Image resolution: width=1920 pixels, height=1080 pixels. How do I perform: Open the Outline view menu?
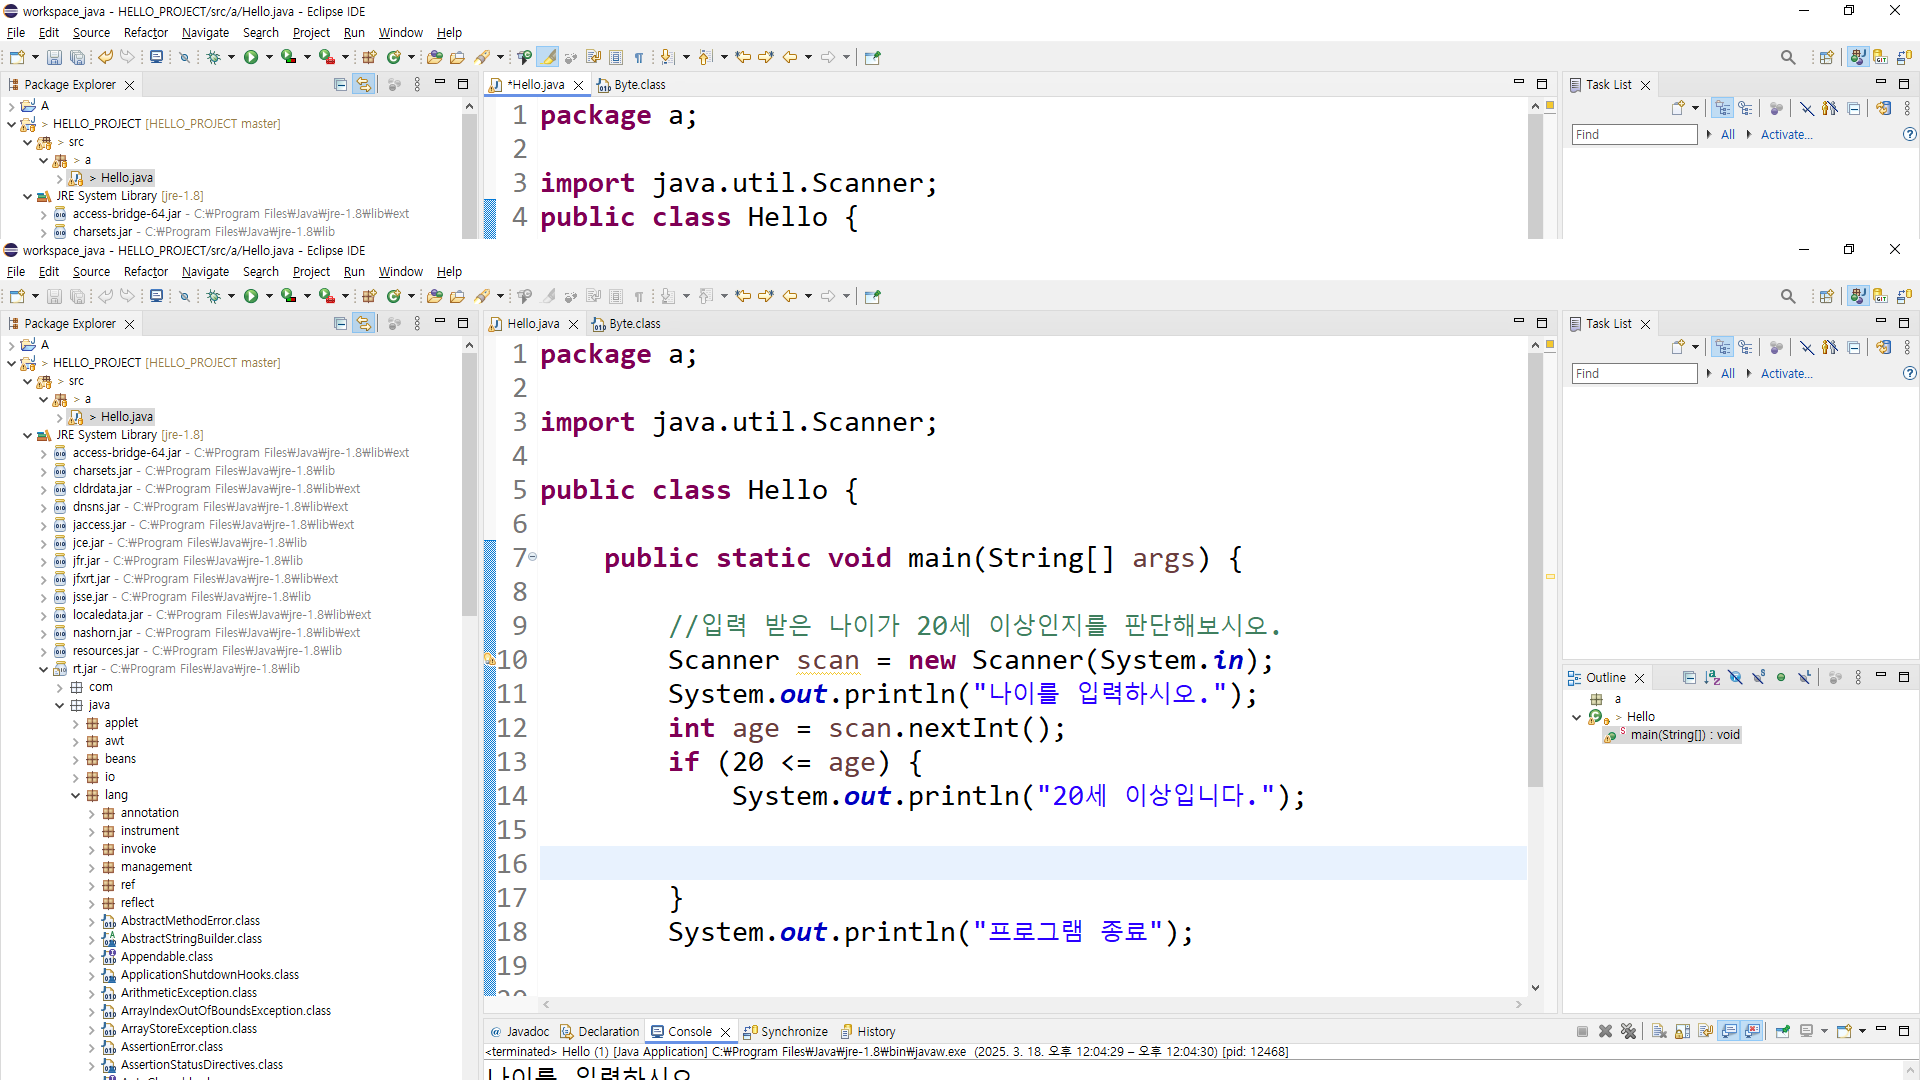[1858, 677]
